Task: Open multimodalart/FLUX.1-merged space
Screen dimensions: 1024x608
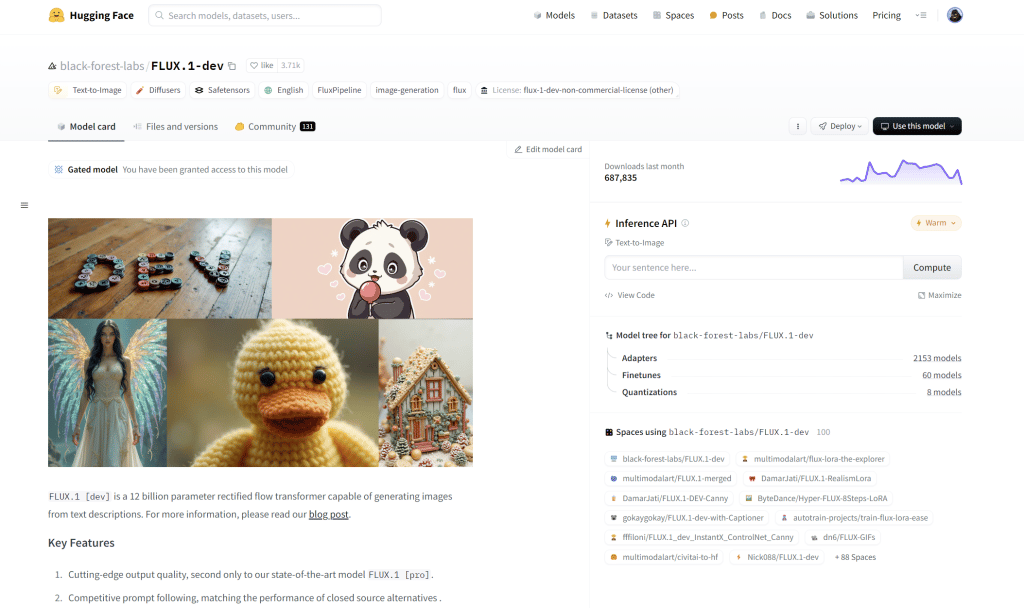Action: tap(671, 479)
